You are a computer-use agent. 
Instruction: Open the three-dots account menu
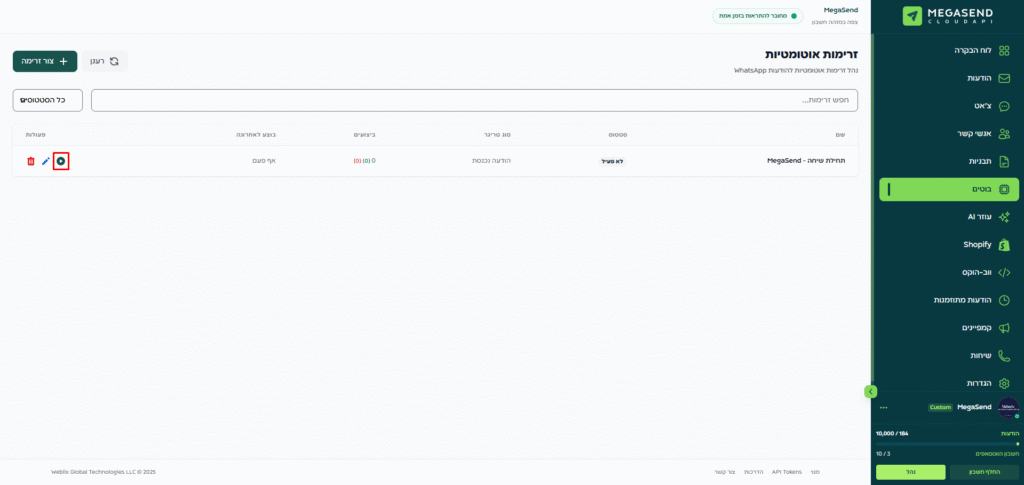tap(883, 407)
